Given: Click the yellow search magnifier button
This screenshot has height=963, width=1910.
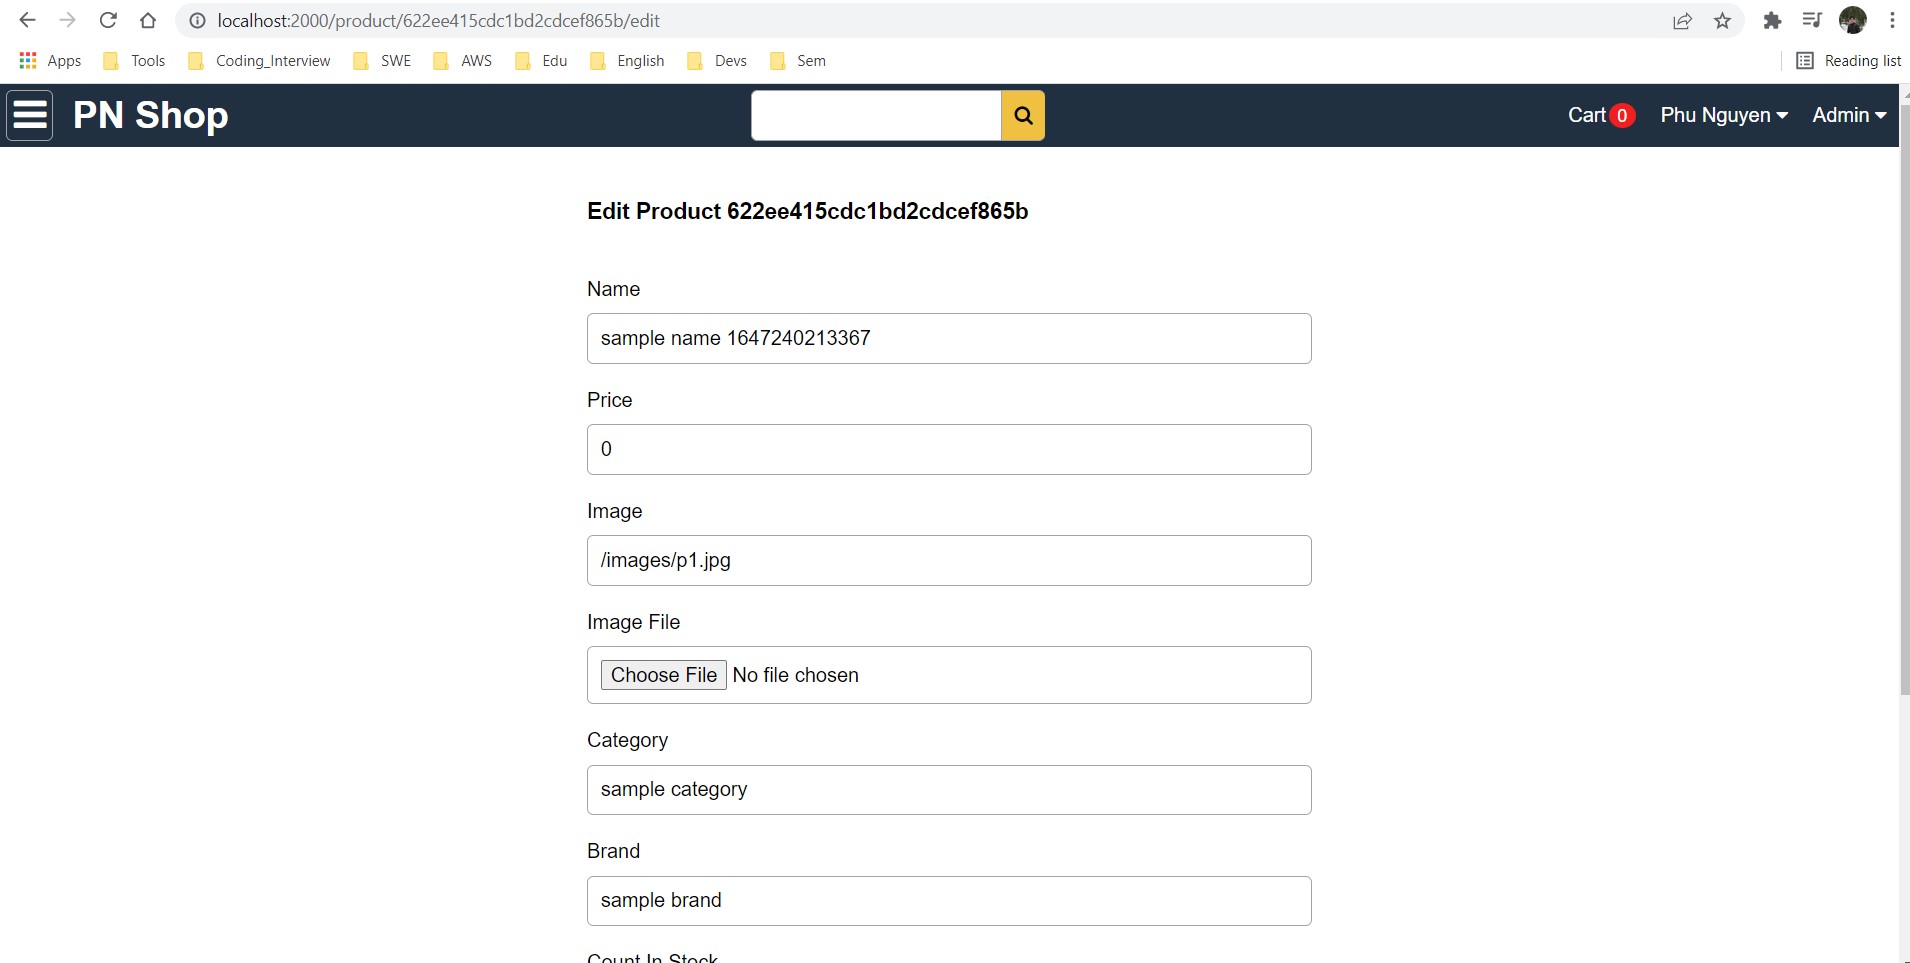Looking at the screenshot, I should [x=1023, y=115].
